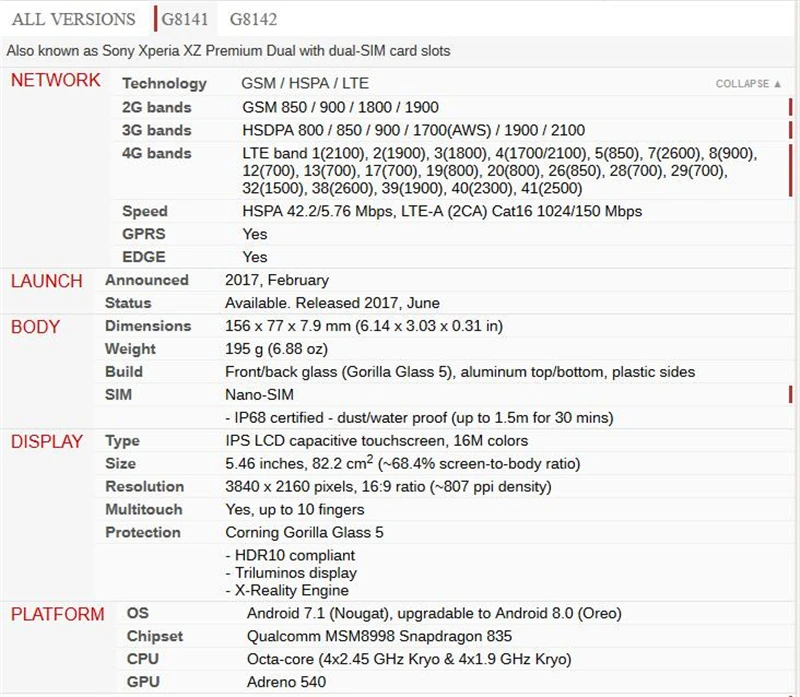Click the IPS LCD capacitive touchscreen value
The height and width of the screenshot is (697, 800).
tap(377, 441)
